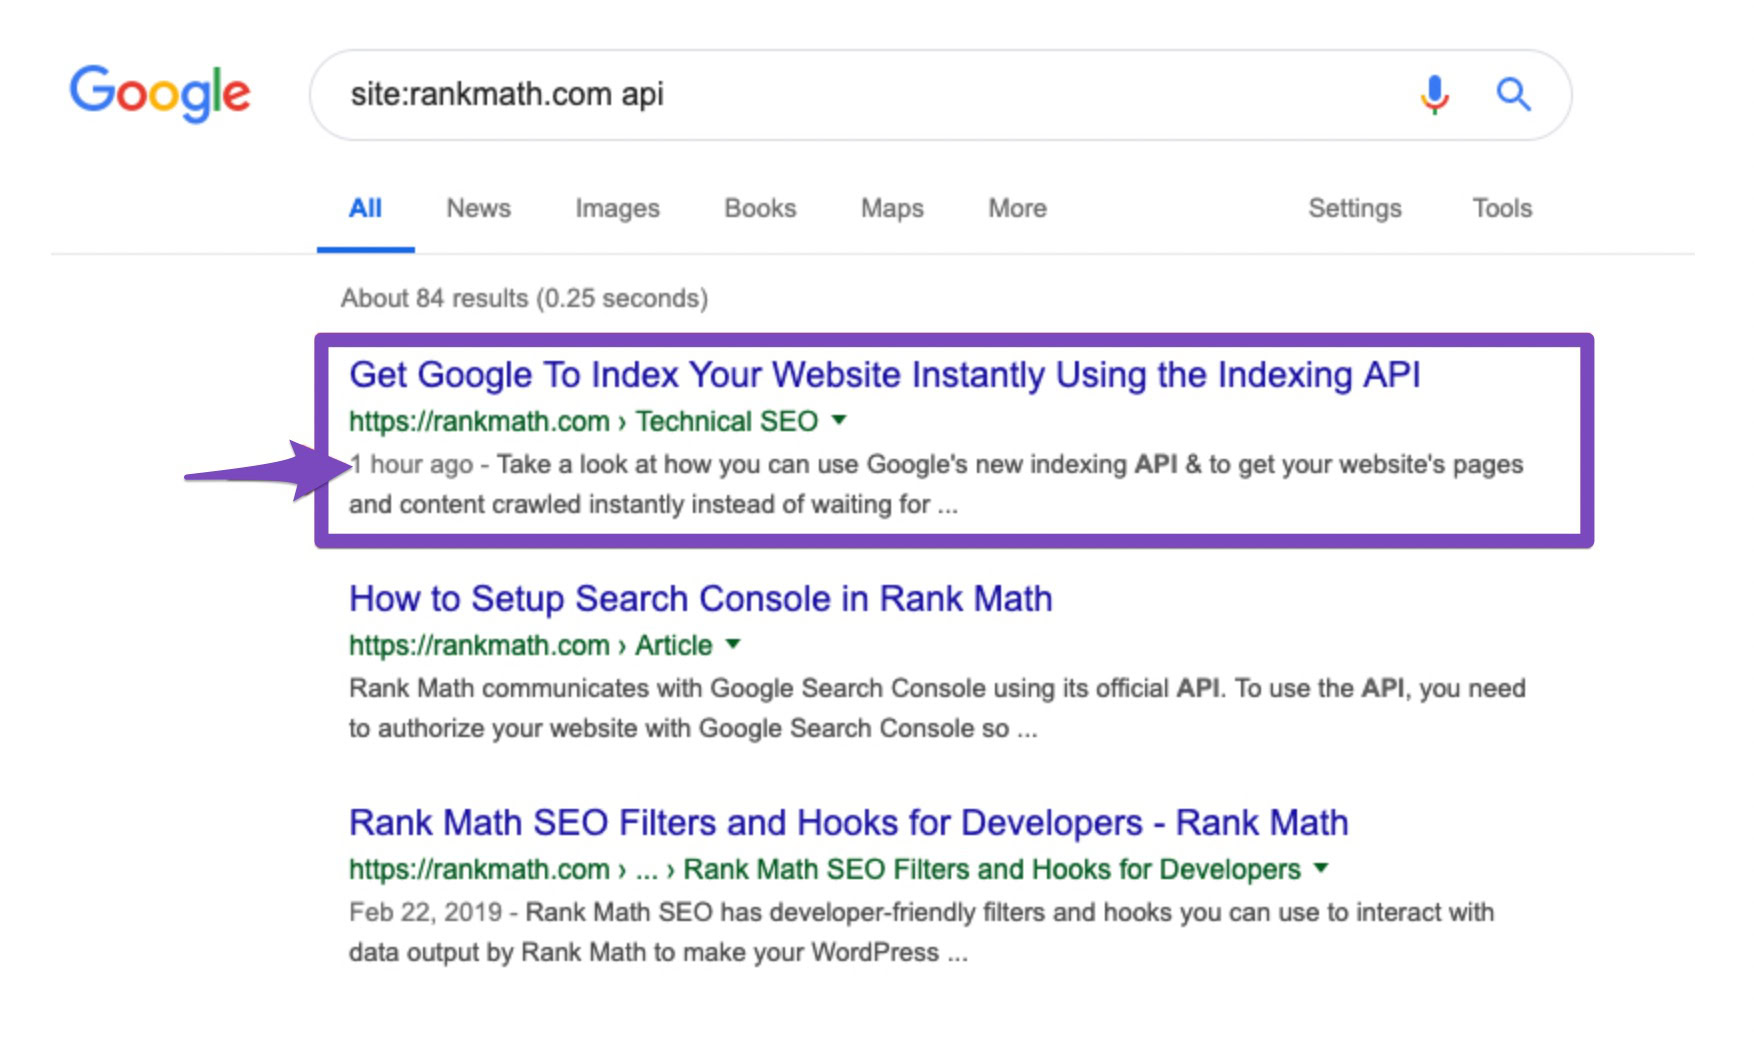The width and height of the screenshot is (1754, 1050).
Task: Click the green Filters and Hooks breadcrumb URL
Action: click(825, 869)
